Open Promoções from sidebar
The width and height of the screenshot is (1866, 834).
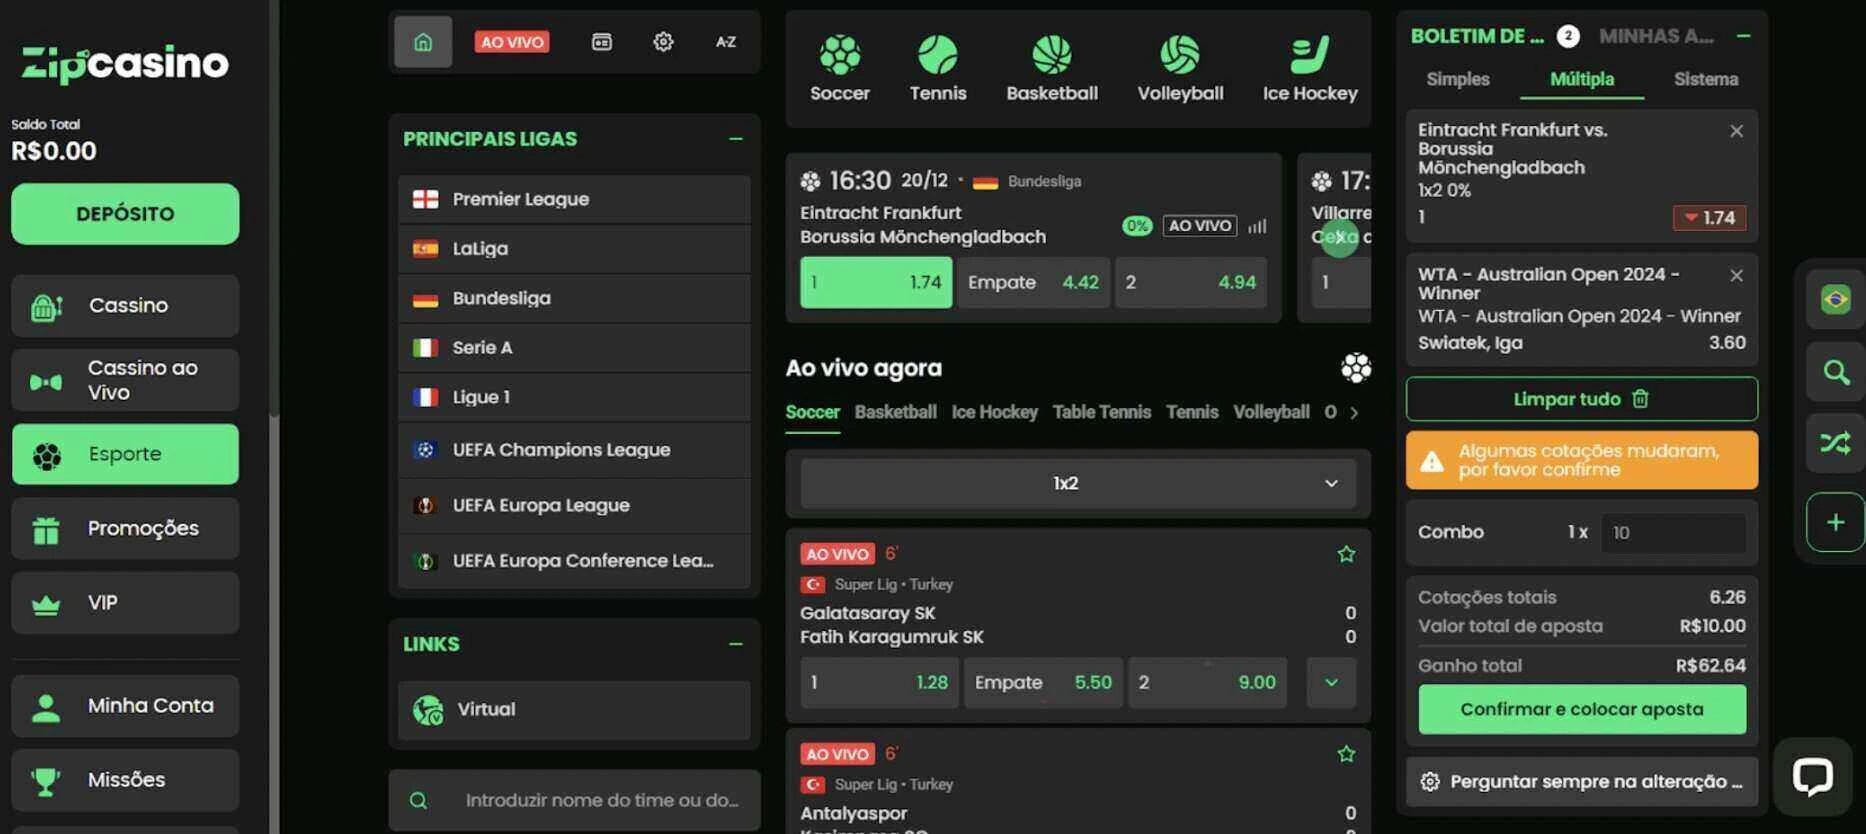[x=125, y=528]
